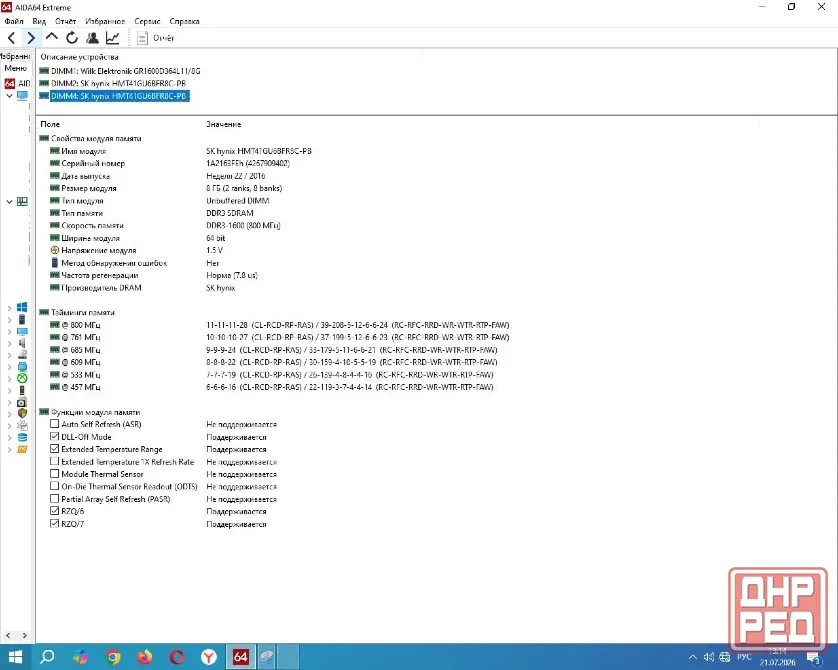Image resolution: width=838 pixels, height=670 pixels.
Task: Switch to the Избранное sidebar tab
Action: [15, 56]
